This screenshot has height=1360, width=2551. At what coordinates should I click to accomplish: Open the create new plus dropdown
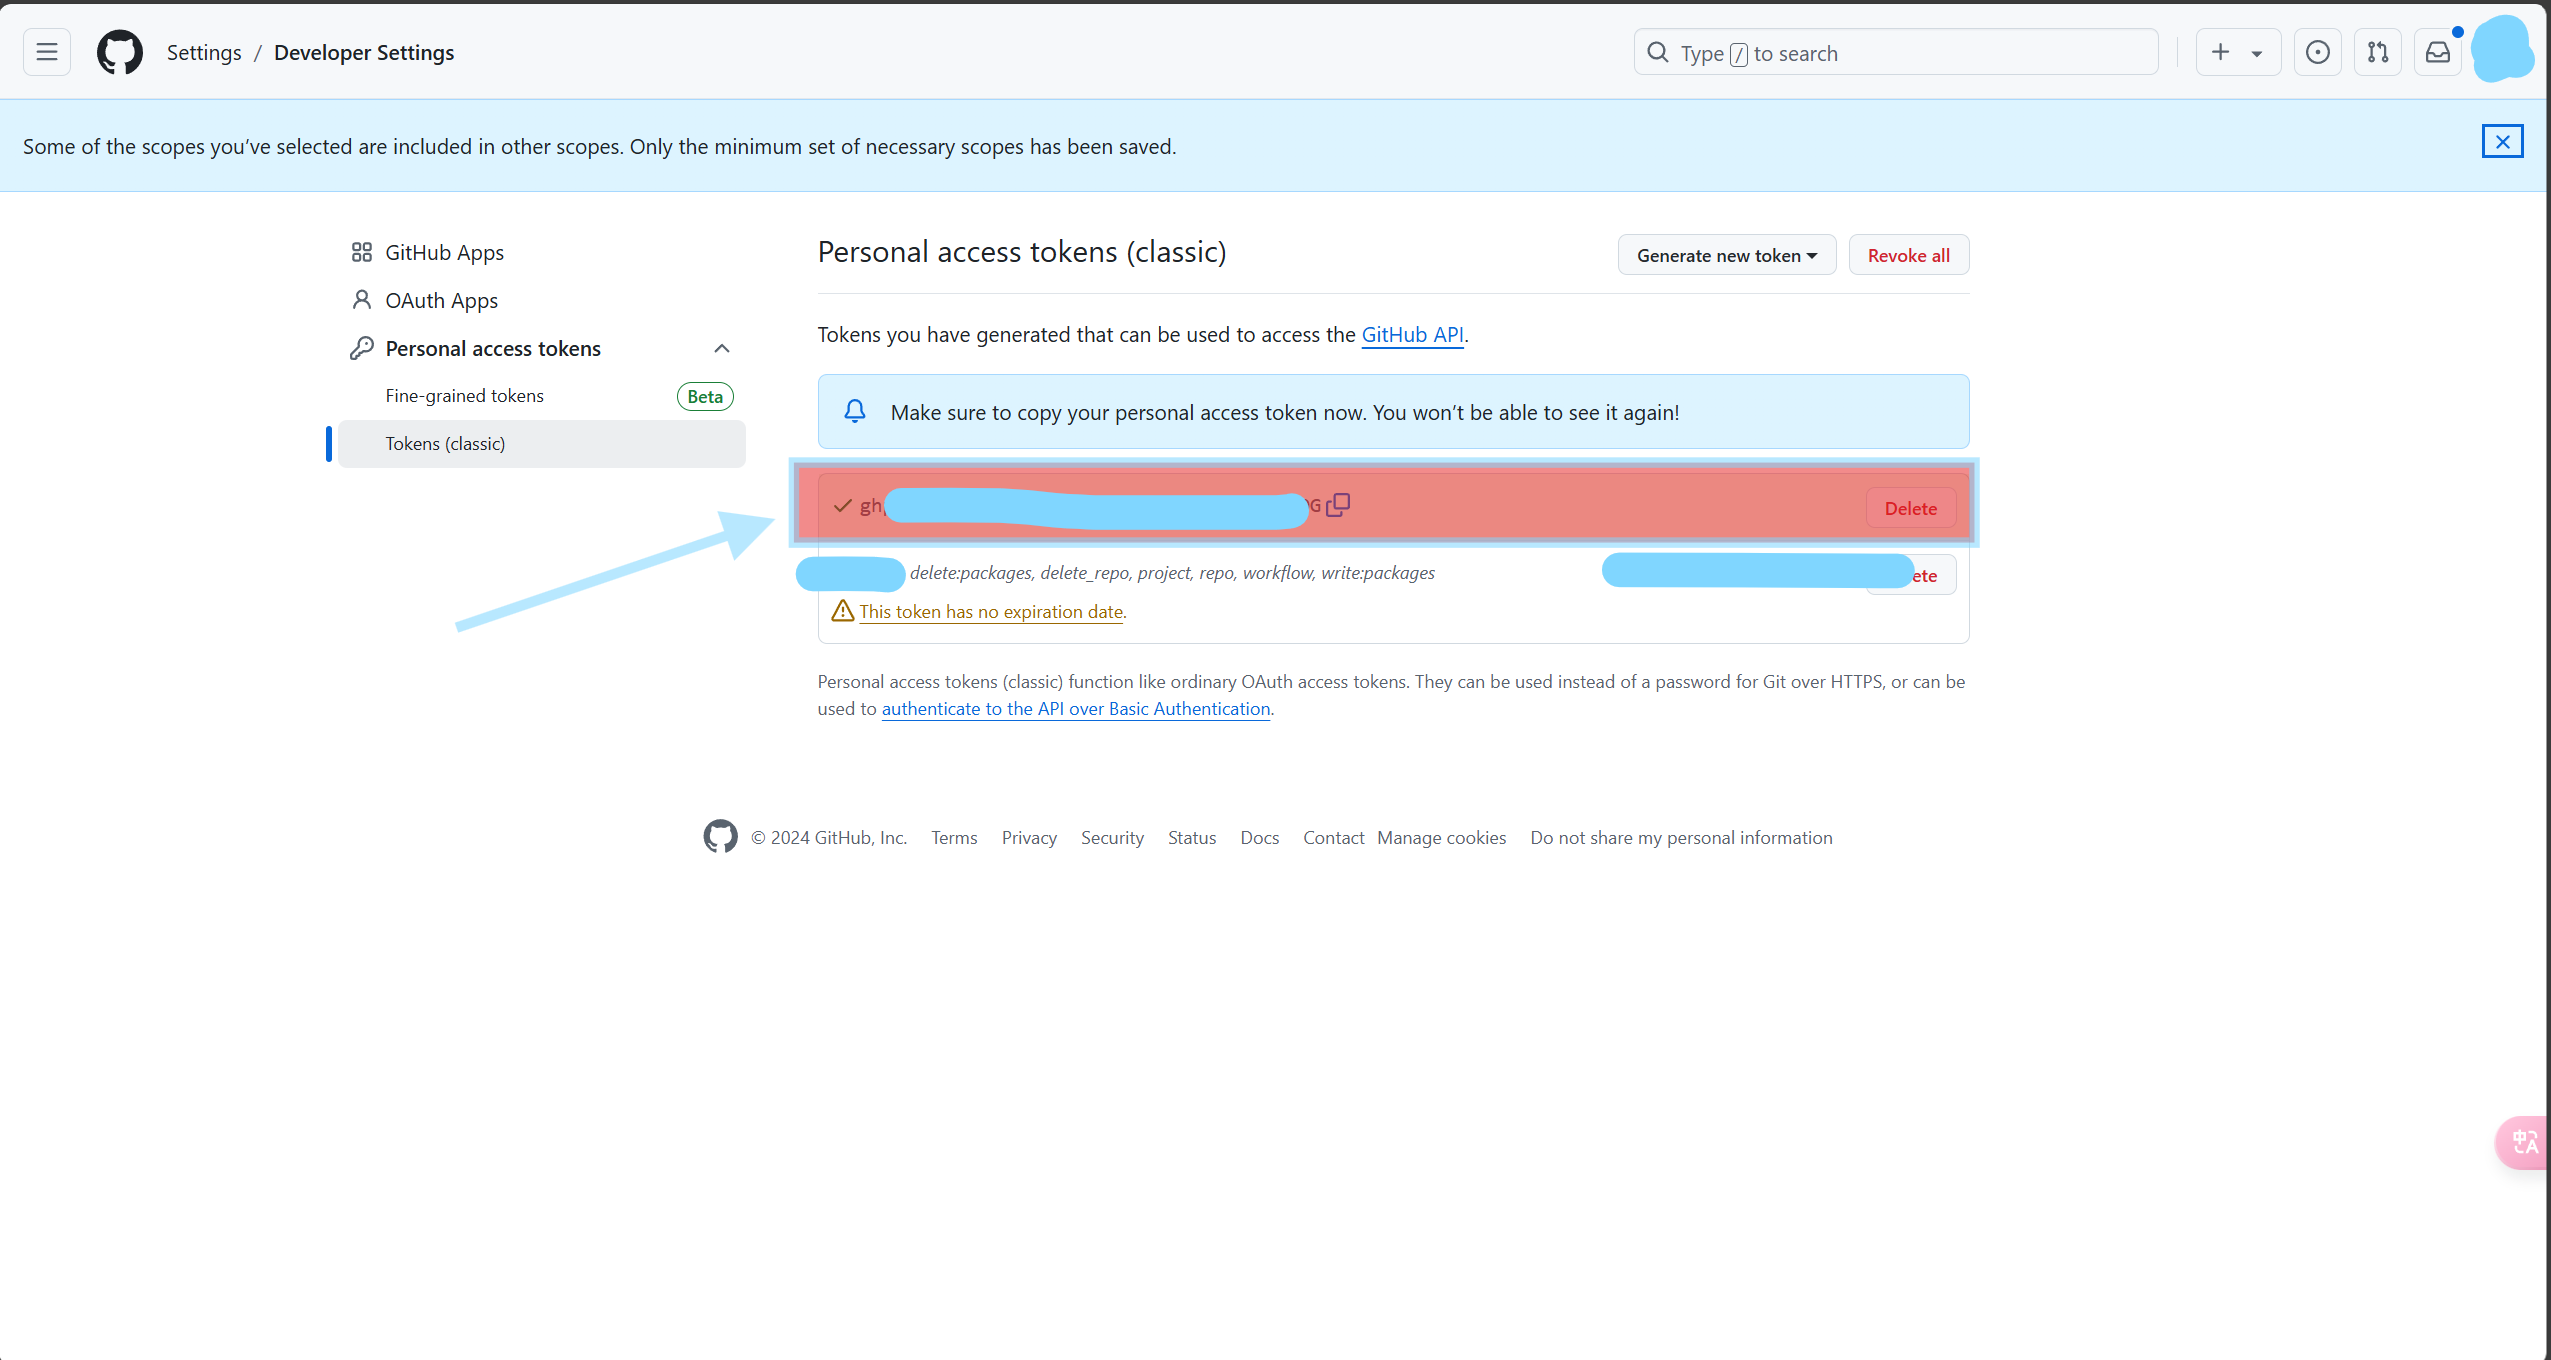2237,52
